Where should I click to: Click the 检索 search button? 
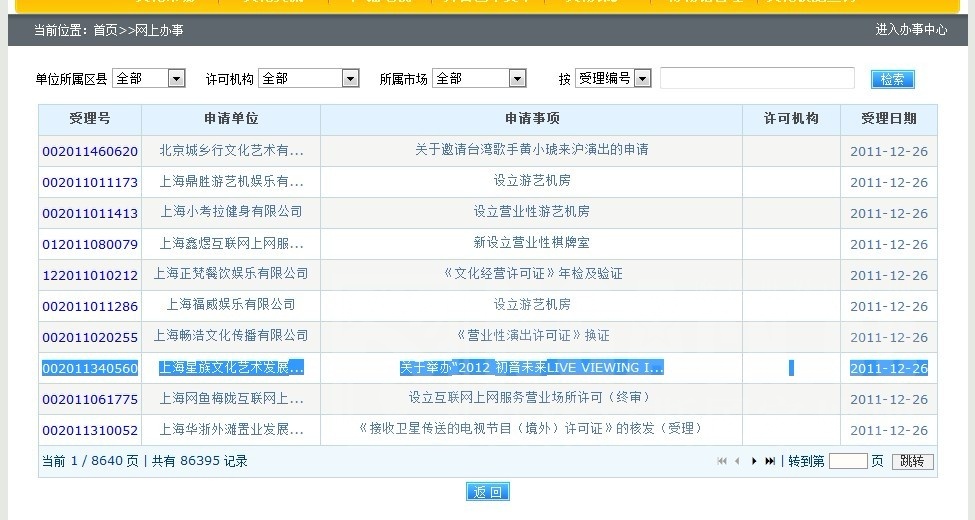click(x=892, y=79)
